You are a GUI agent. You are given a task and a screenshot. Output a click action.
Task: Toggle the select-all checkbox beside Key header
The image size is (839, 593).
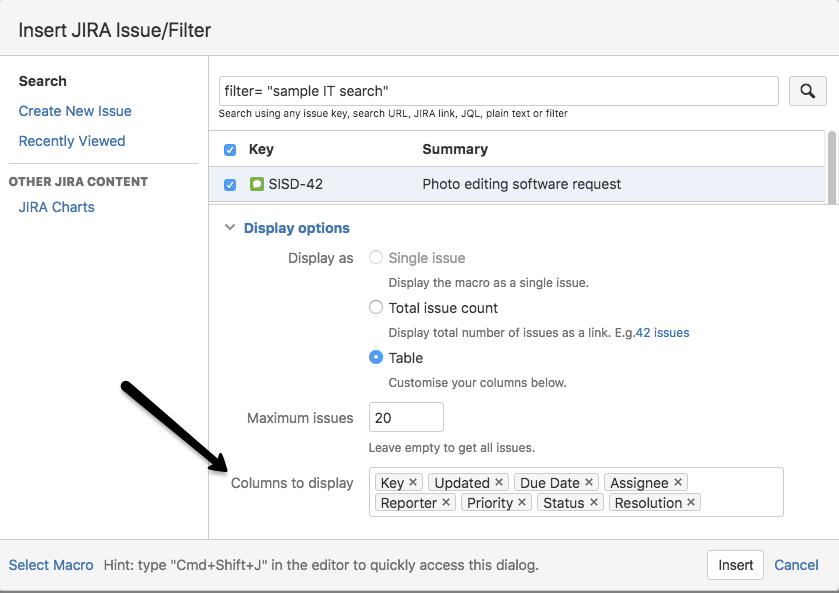pos(230,150)
